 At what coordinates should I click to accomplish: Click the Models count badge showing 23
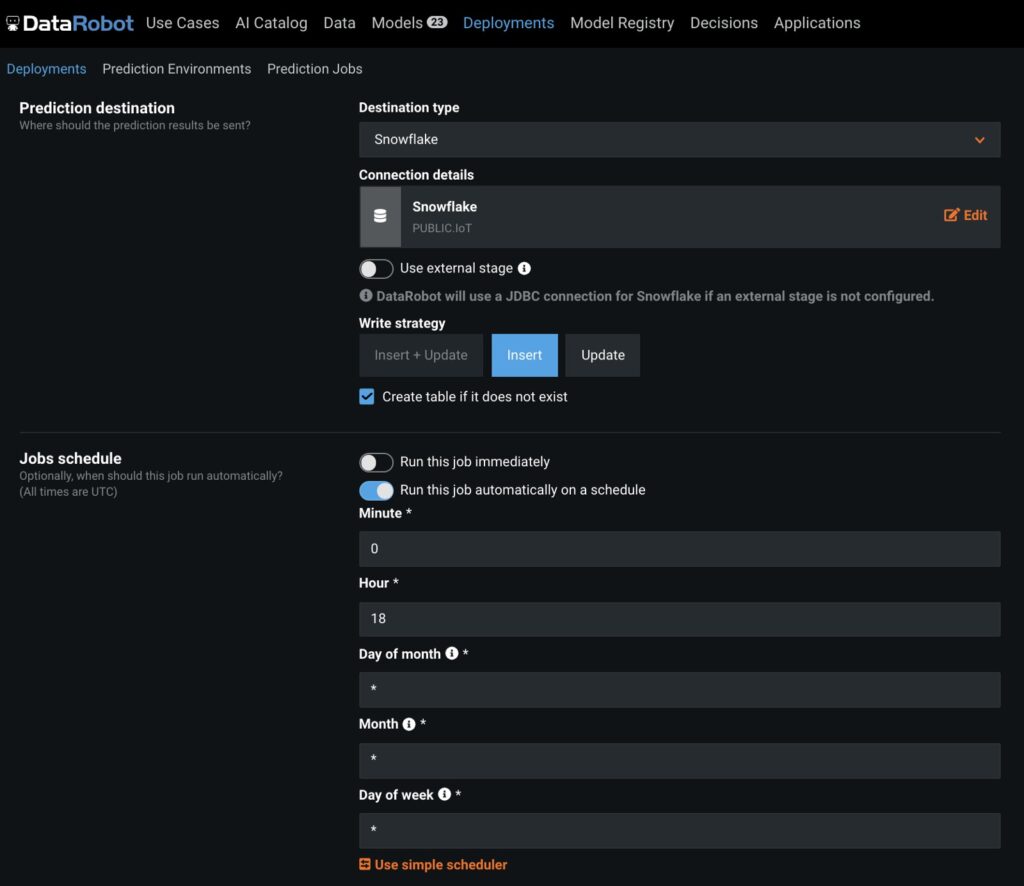(x=437, y=22)
